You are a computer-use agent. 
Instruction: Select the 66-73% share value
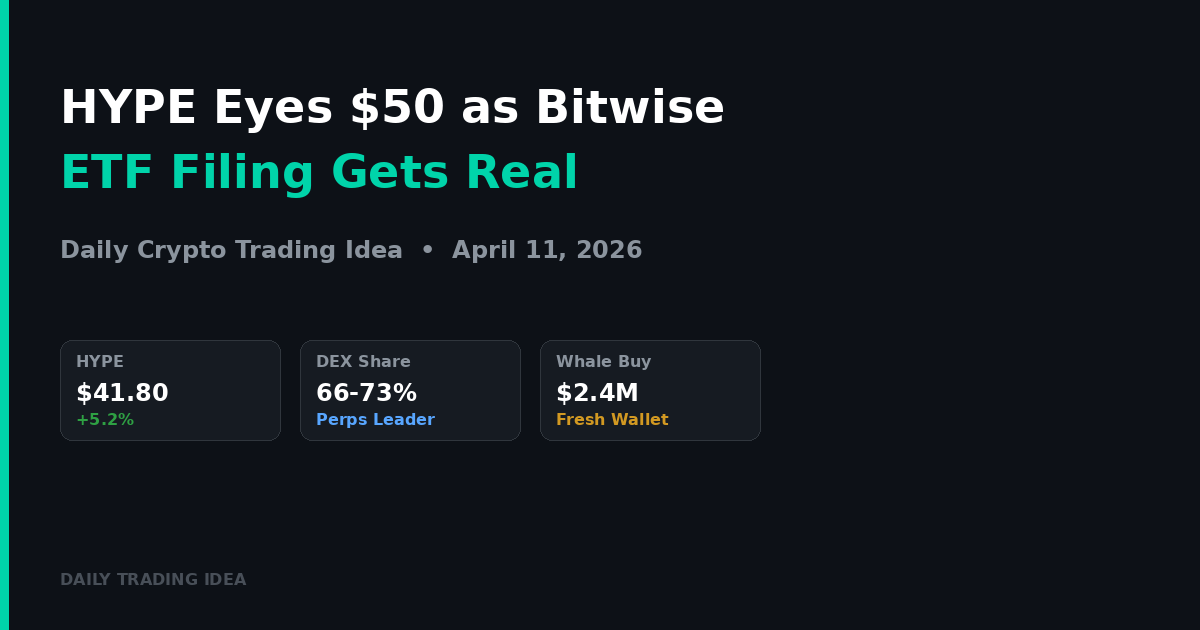[x=366, y=394]
